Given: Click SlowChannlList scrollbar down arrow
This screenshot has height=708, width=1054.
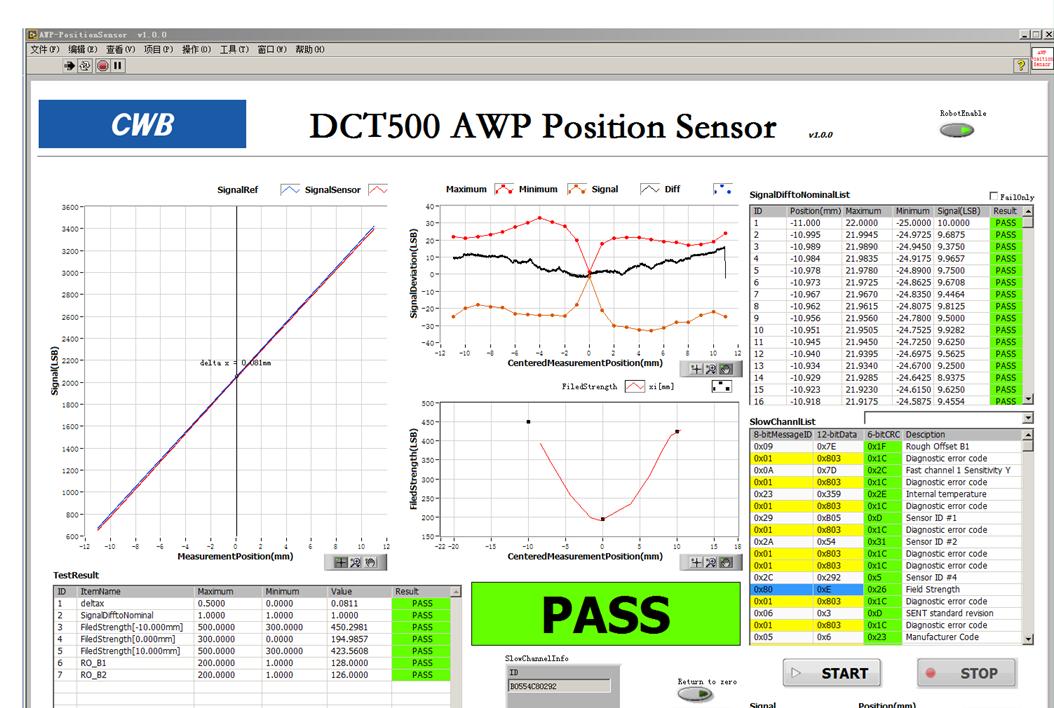Looking at the screenshot, I should pos(1027,639).
